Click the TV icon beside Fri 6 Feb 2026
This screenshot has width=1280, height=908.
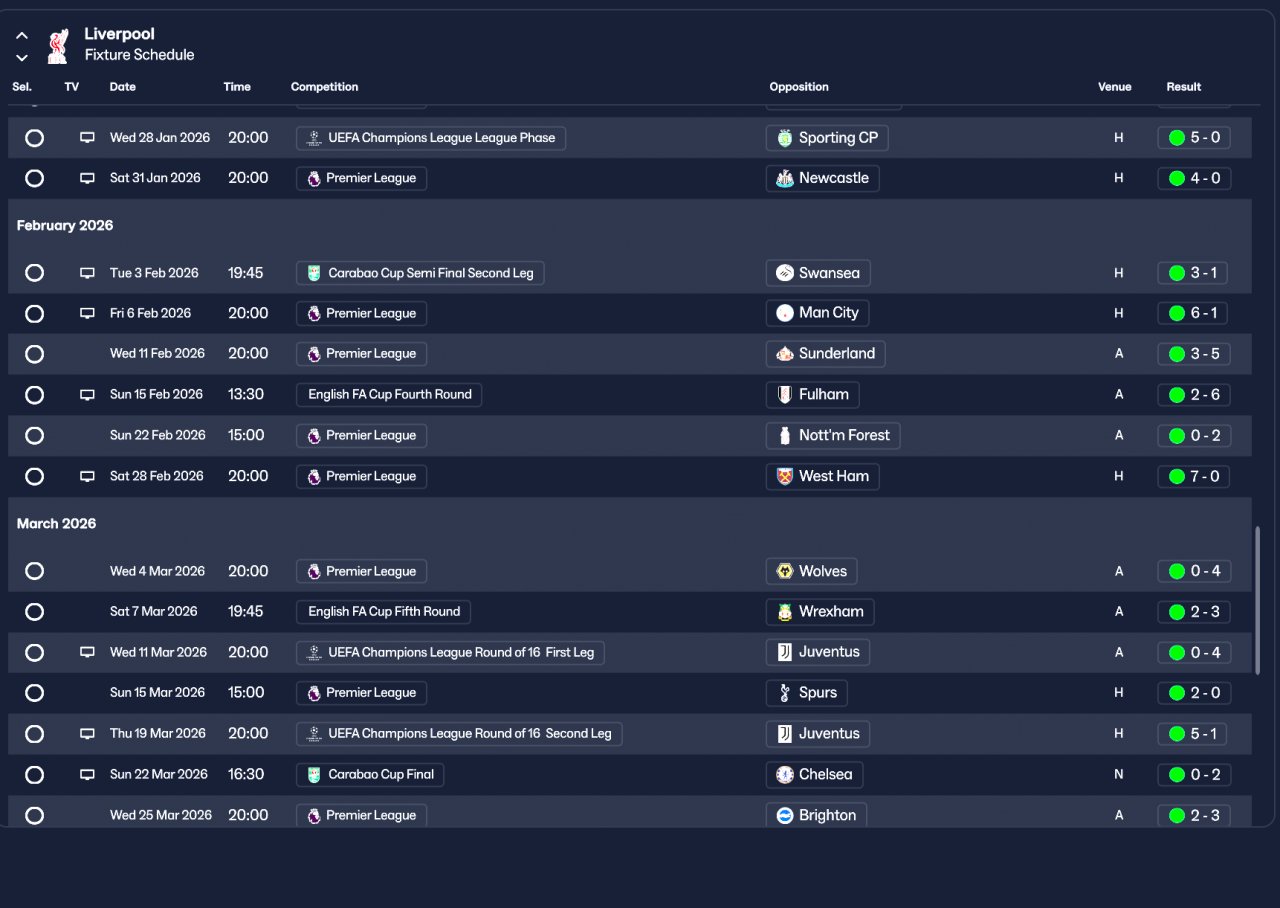click(x=87, y=313)
